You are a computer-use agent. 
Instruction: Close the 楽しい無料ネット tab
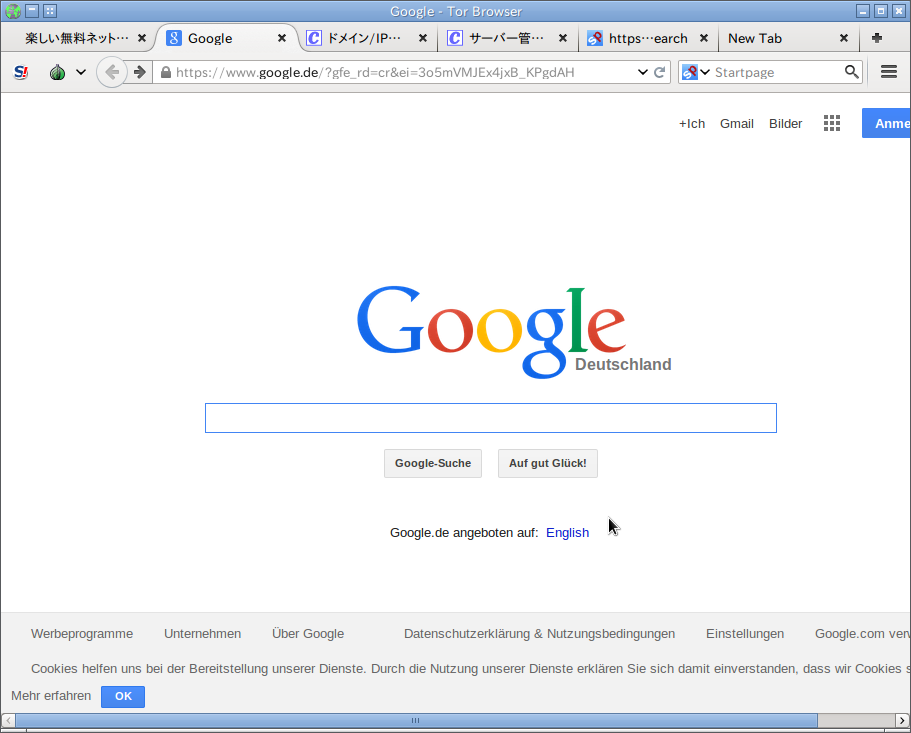point(142,38)
